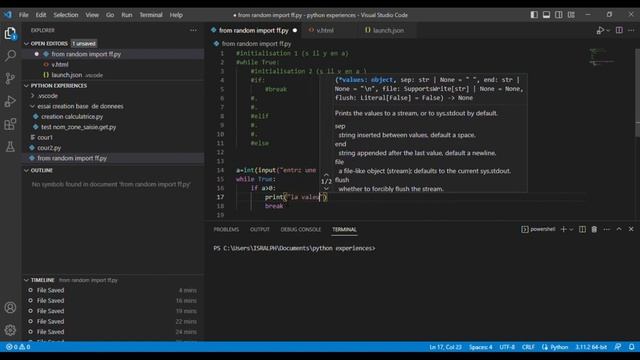
Task: Maximize panel size with up chevron
Action: pyautogui.click(x=619, y=229)
